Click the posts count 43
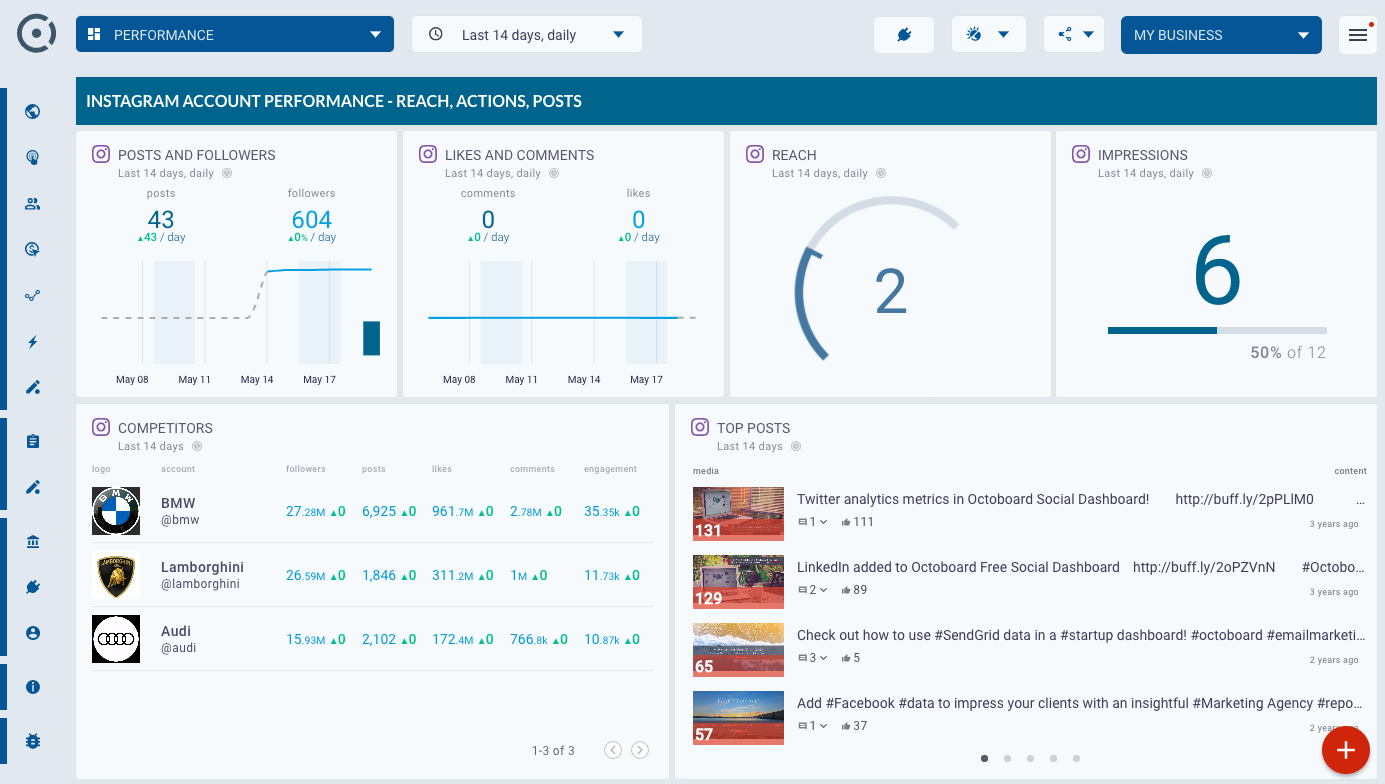 pyautogui.click(x=161, y=220)
